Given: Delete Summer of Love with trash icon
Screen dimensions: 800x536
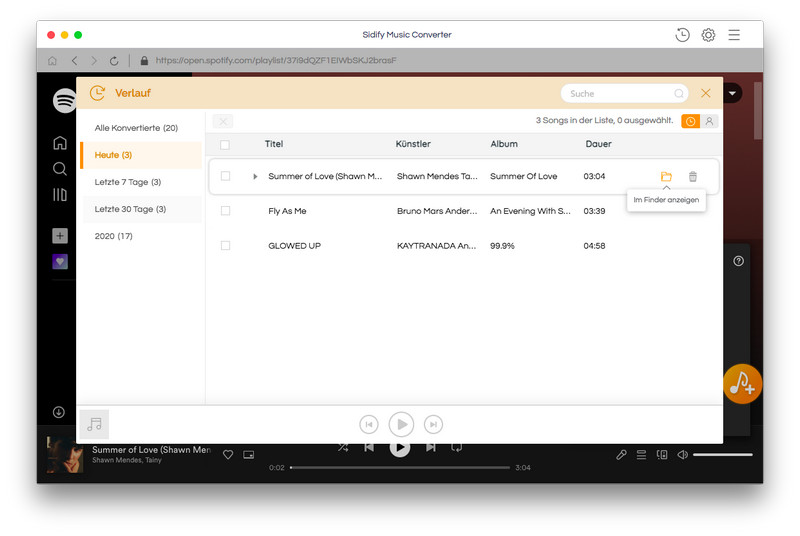Looking at the screenshot, I should [x=692, y=176].
